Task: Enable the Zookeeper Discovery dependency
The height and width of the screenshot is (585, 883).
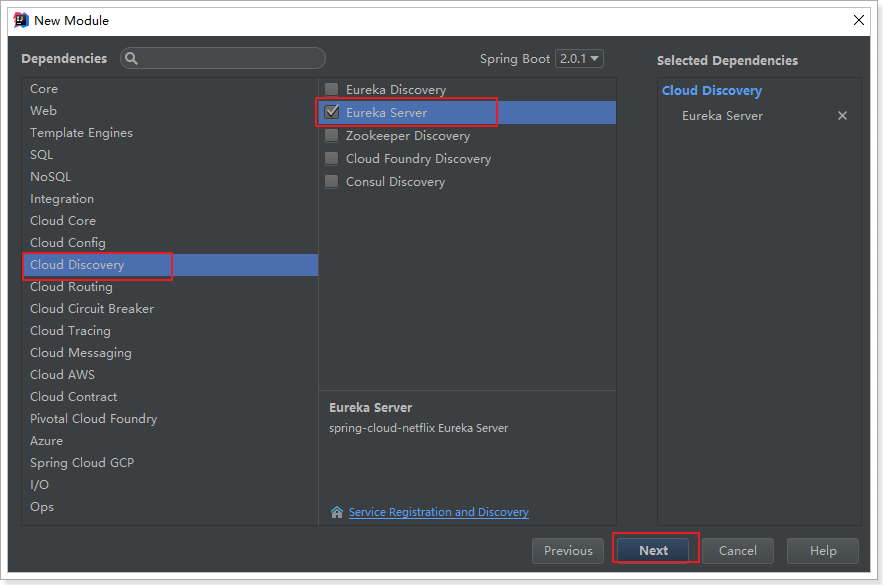Action: coord(332,135)
